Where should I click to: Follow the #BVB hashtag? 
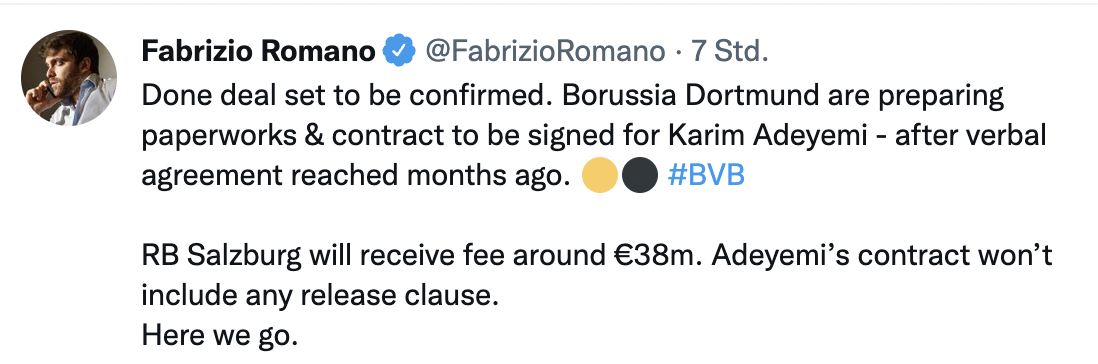click(x=706, y=175)
